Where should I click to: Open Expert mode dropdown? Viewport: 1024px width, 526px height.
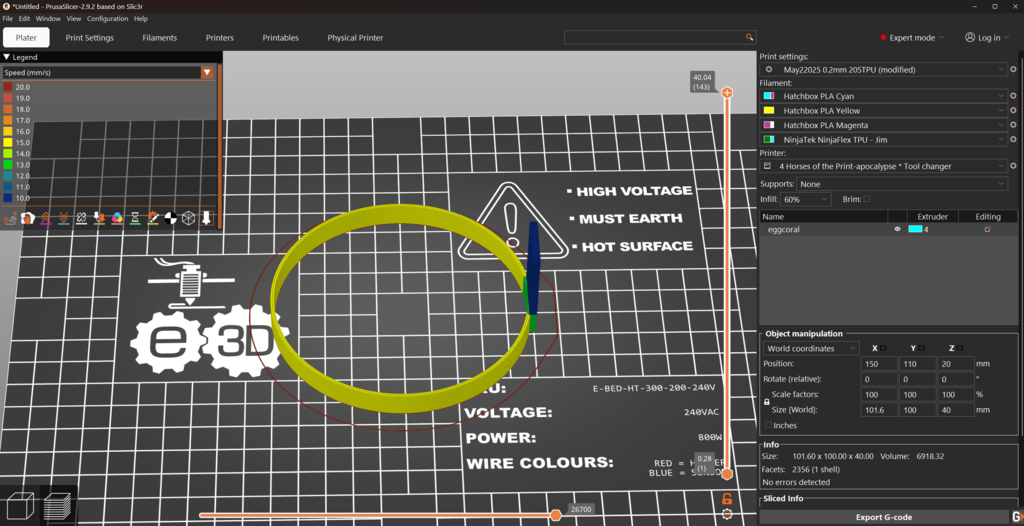(912, 38)
